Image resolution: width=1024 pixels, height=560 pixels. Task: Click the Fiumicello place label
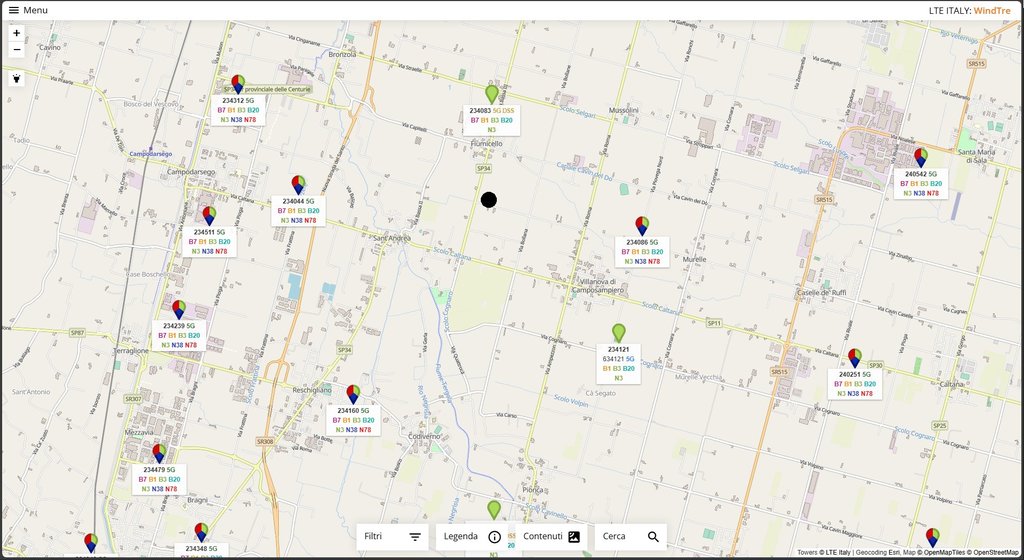[487, 144]
